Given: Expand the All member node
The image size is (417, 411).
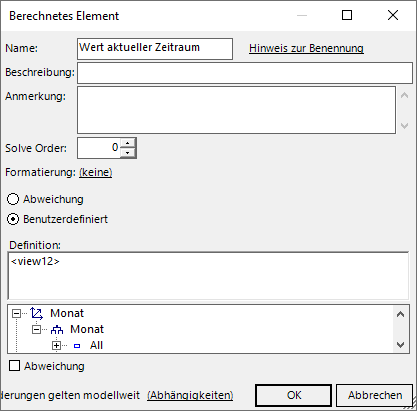Looking at the screenshot, I should (x=56, y=346).
